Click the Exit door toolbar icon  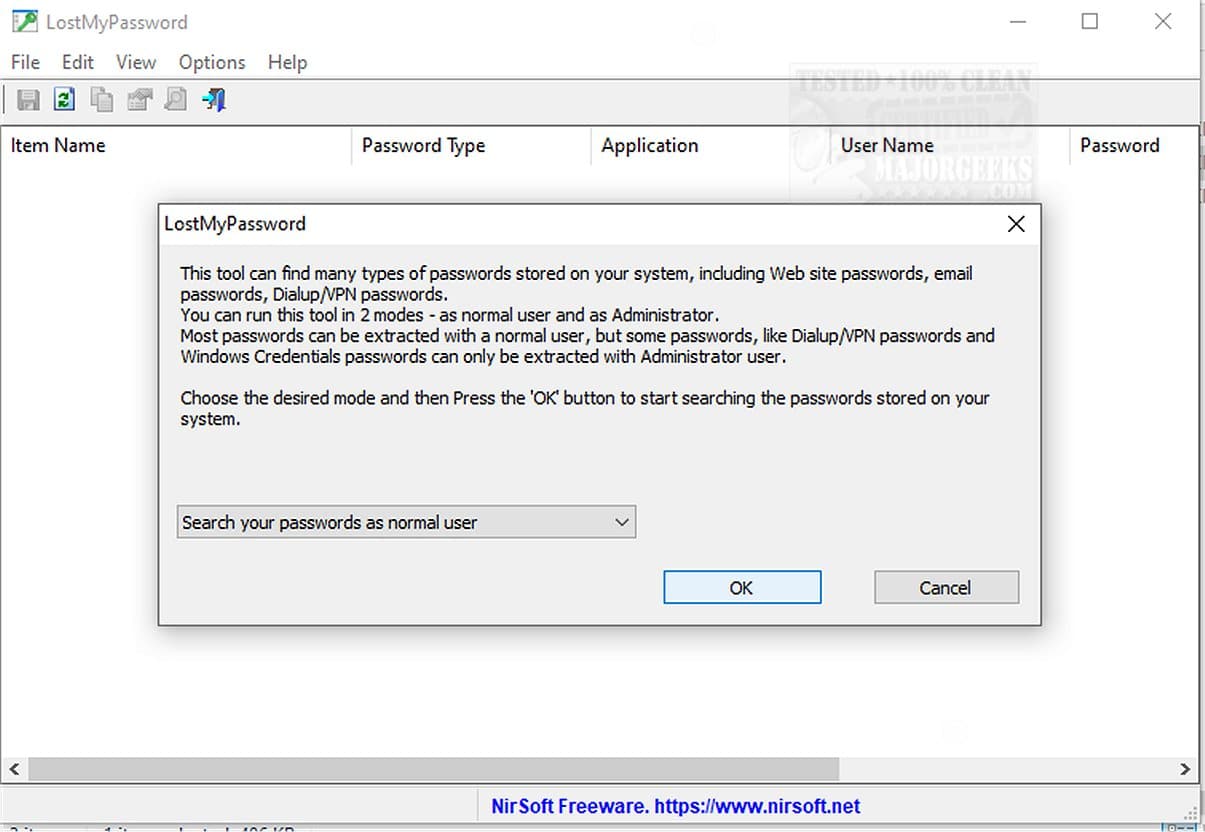point(213,99)
